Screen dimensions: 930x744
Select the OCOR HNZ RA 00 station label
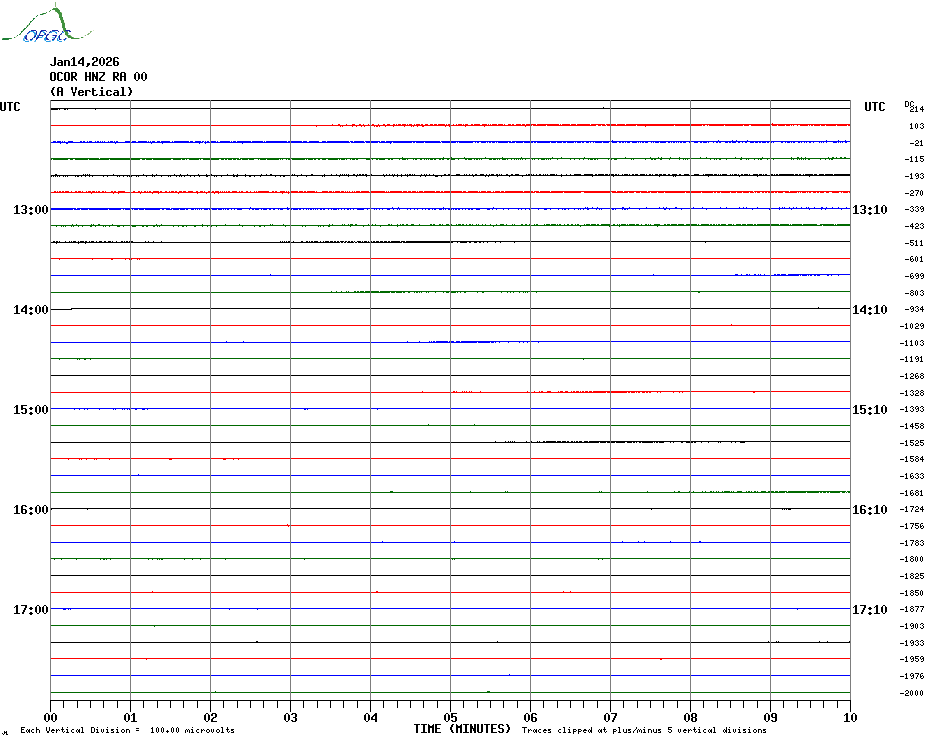click(98, 77)
